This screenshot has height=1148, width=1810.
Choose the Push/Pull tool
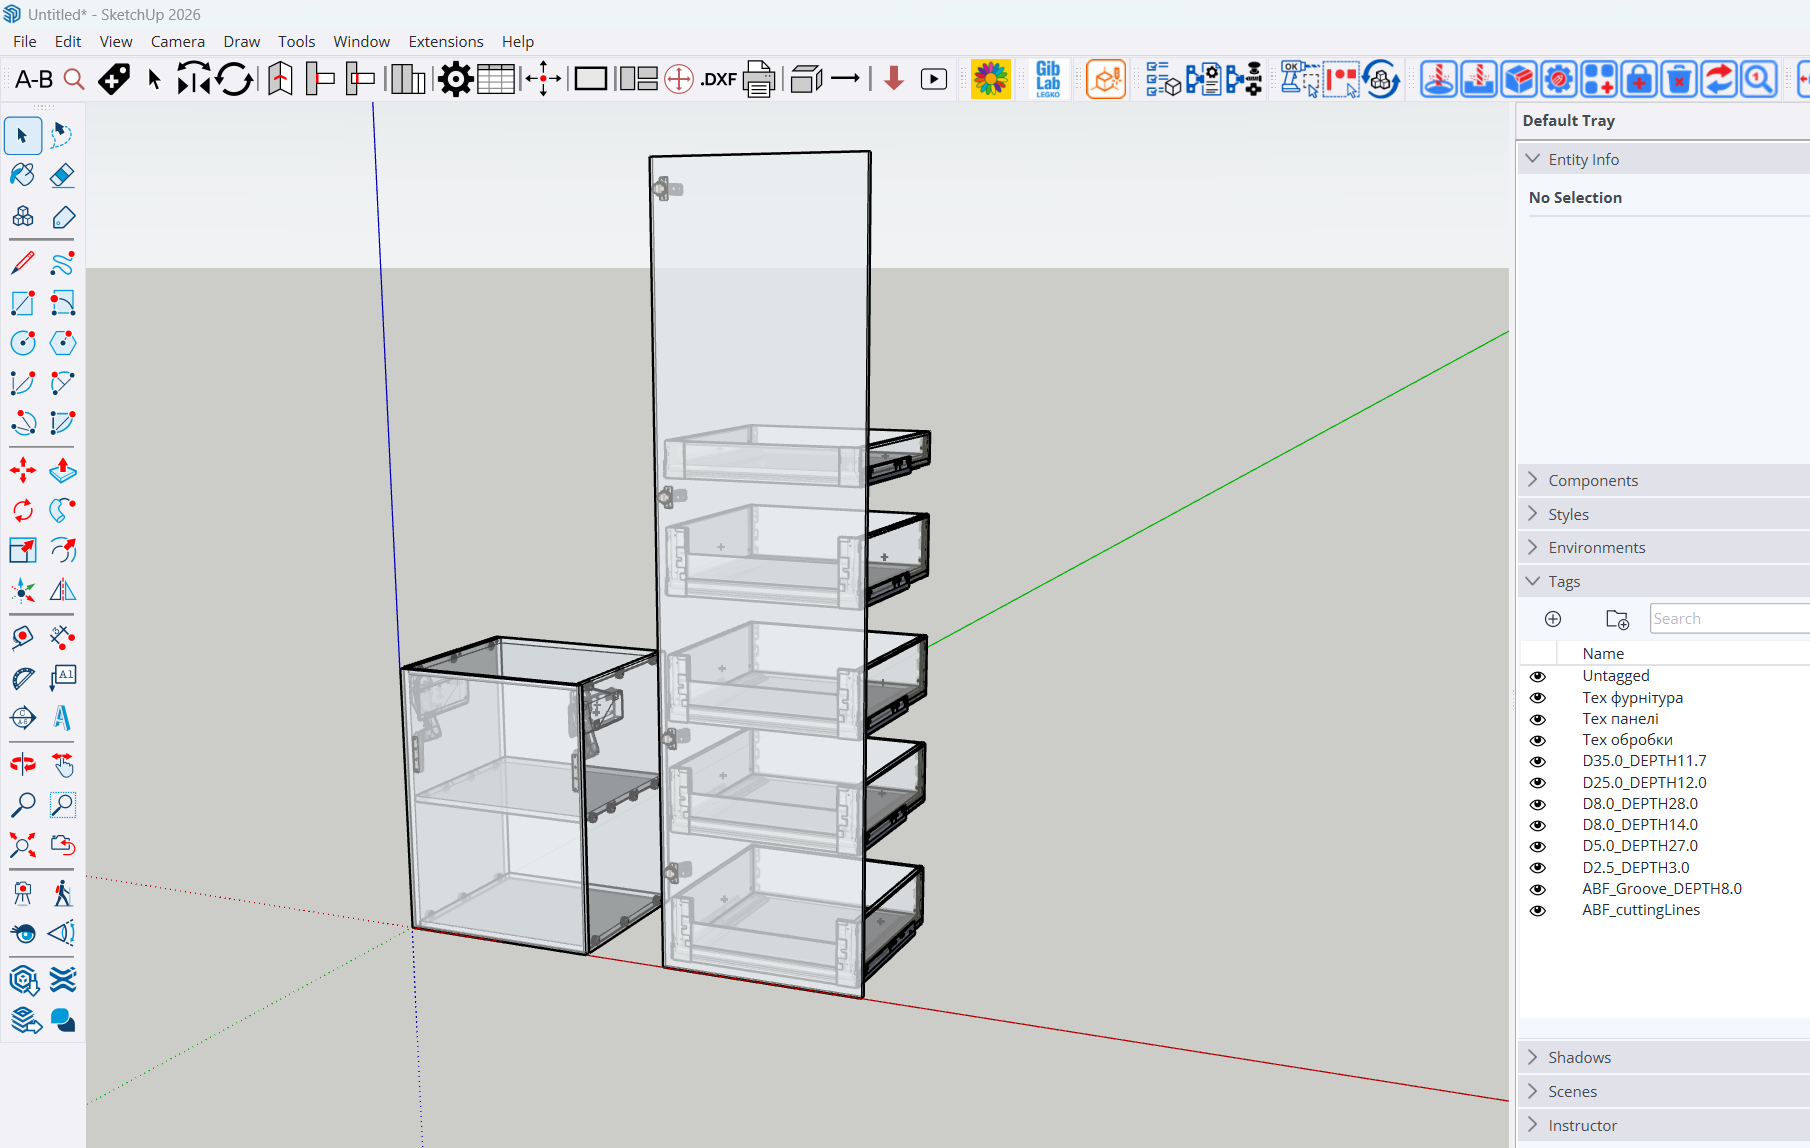[x=62, y=470]
